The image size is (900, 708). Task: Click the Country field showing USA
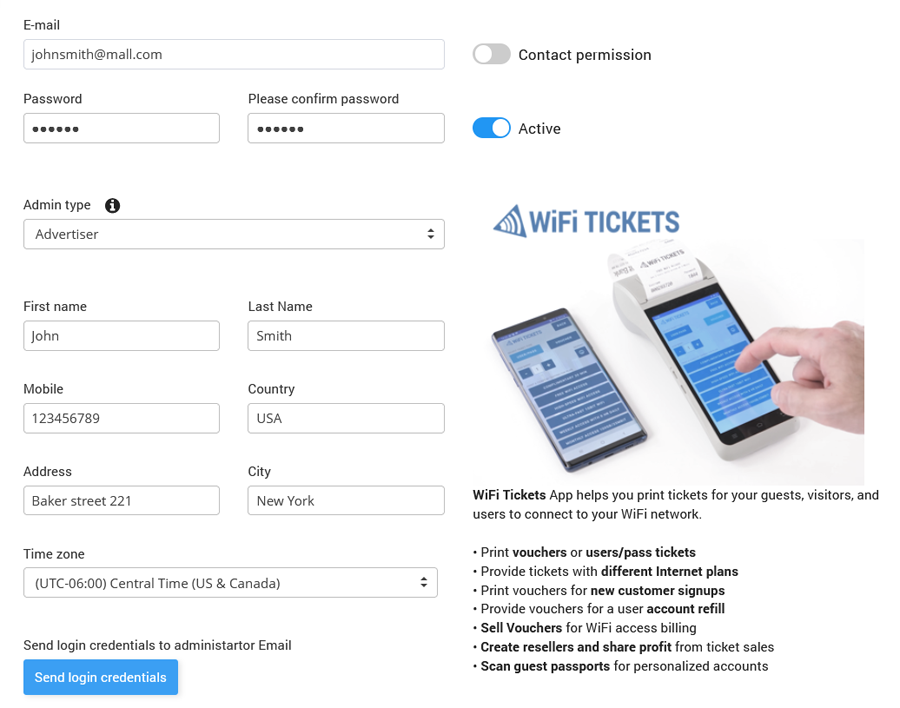pos(346,418)
